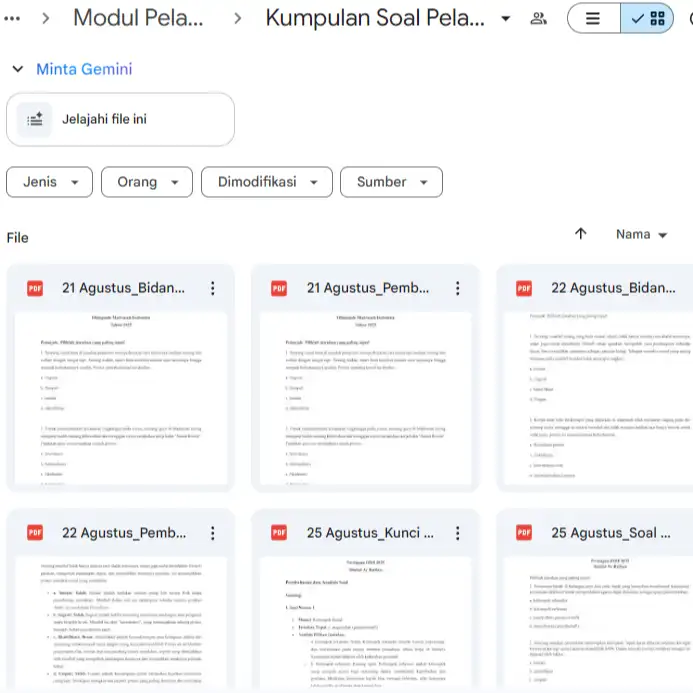The image size is (693, 693).
Task: Open more options for 21 Agustus_Bidan file
Action: click(212, 288)
